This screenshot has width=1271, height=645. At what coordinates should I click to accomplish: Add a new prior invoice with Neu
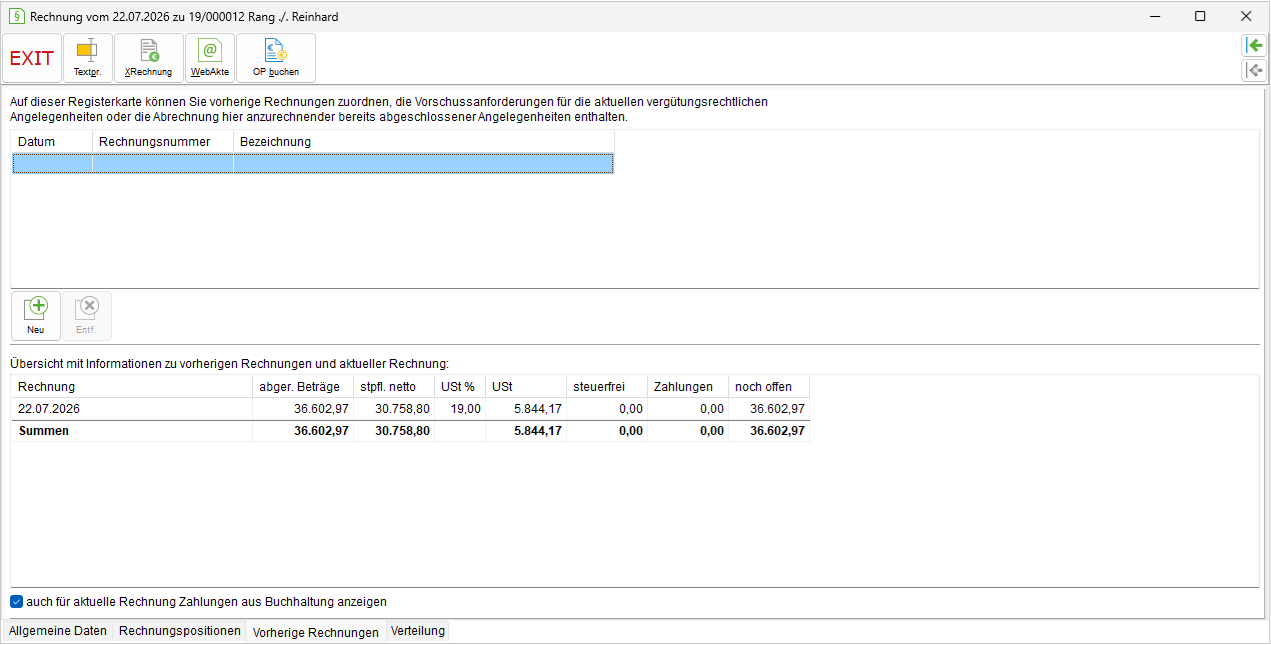click(36, 316)
